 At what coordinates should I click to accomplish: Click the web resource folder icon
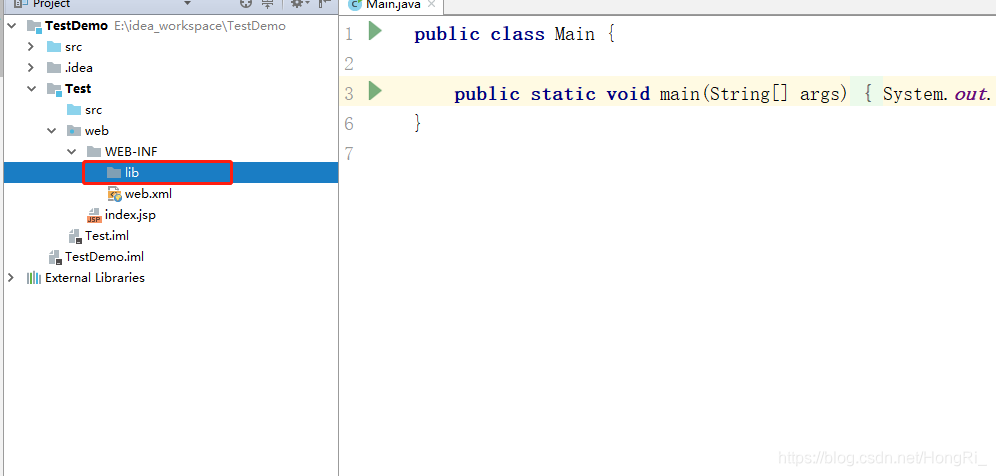[x=74, y=131]
